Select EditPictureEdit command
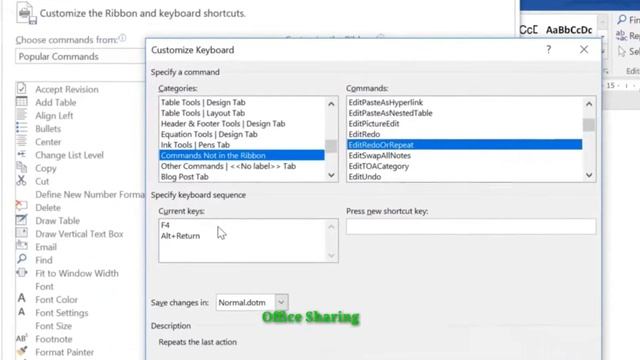The height and width of the screenshot is (360, 640). coord(464,124)
